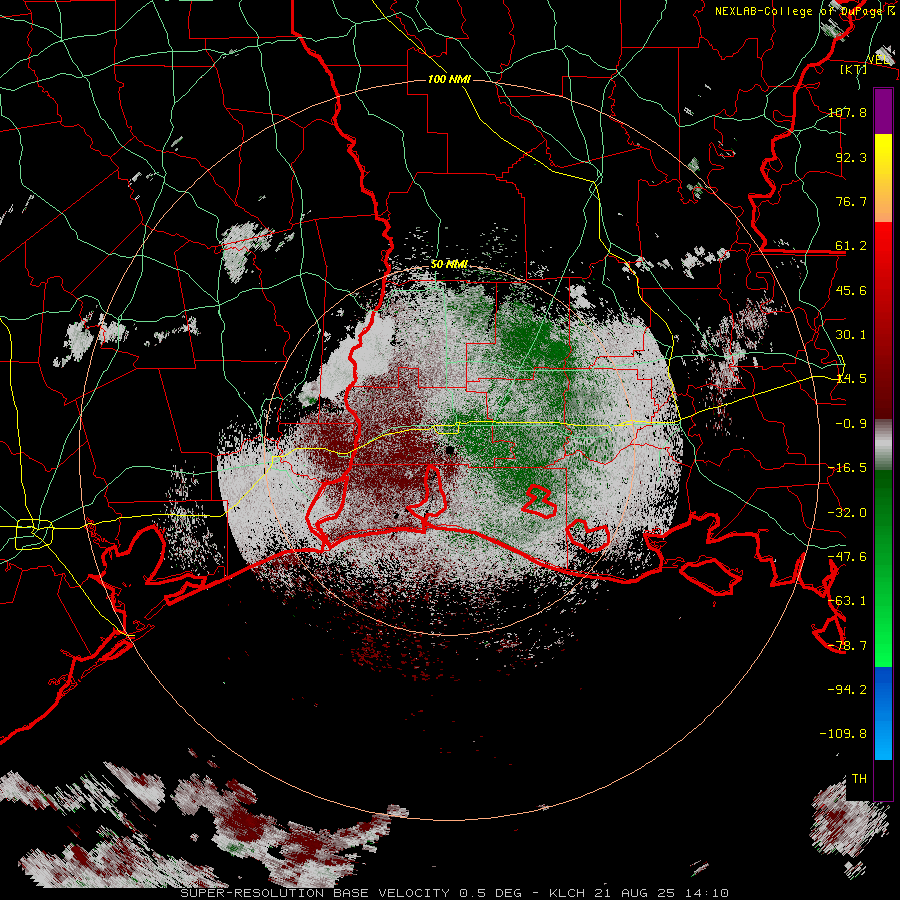Click the TH label on the scale
The image size is (900, 900).
tap(859, 779)
